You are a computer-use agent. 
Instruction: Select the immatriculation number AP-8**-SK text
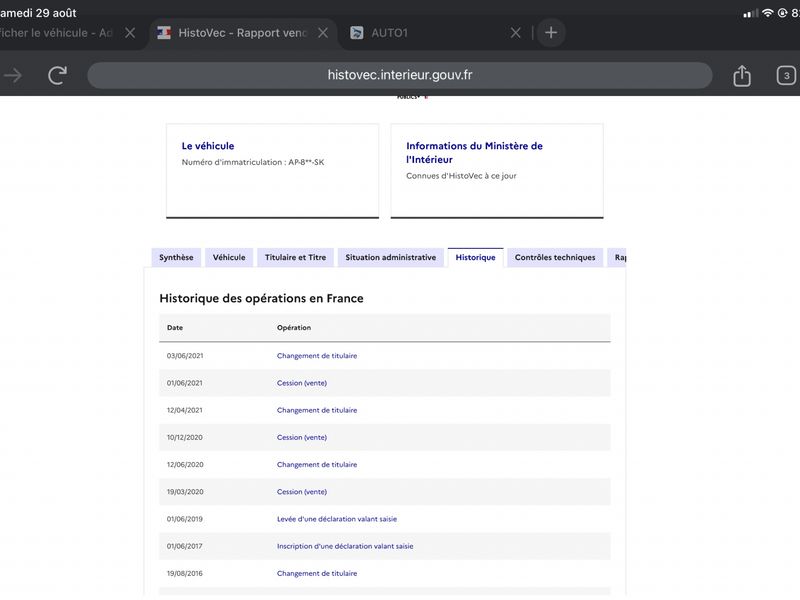306,162
